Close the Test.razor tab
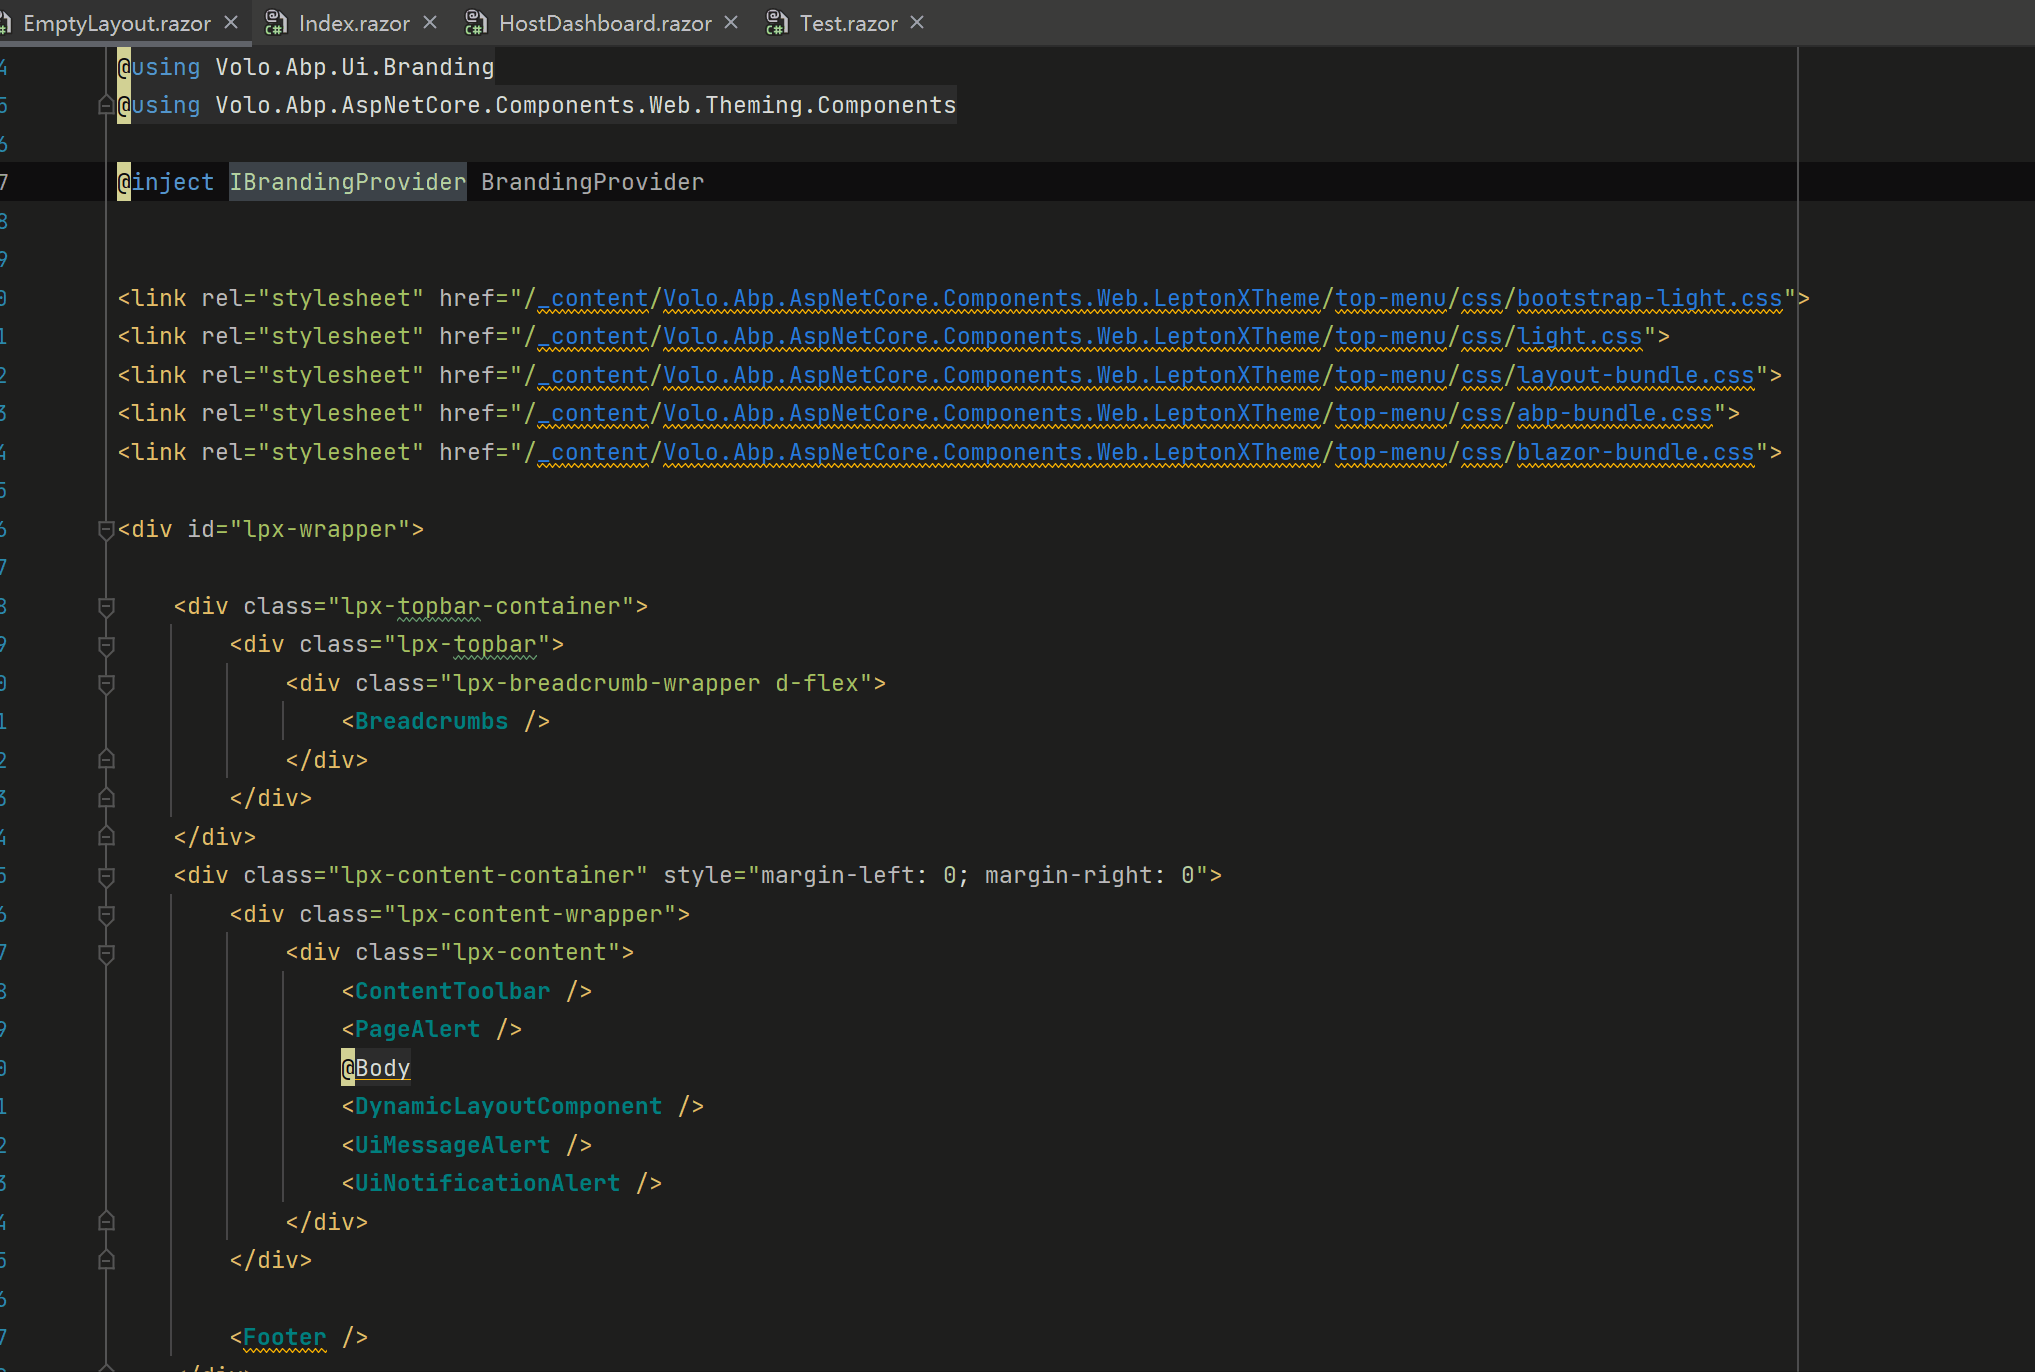This screenshot has height=1372, width=2035. tap(917, 22)
